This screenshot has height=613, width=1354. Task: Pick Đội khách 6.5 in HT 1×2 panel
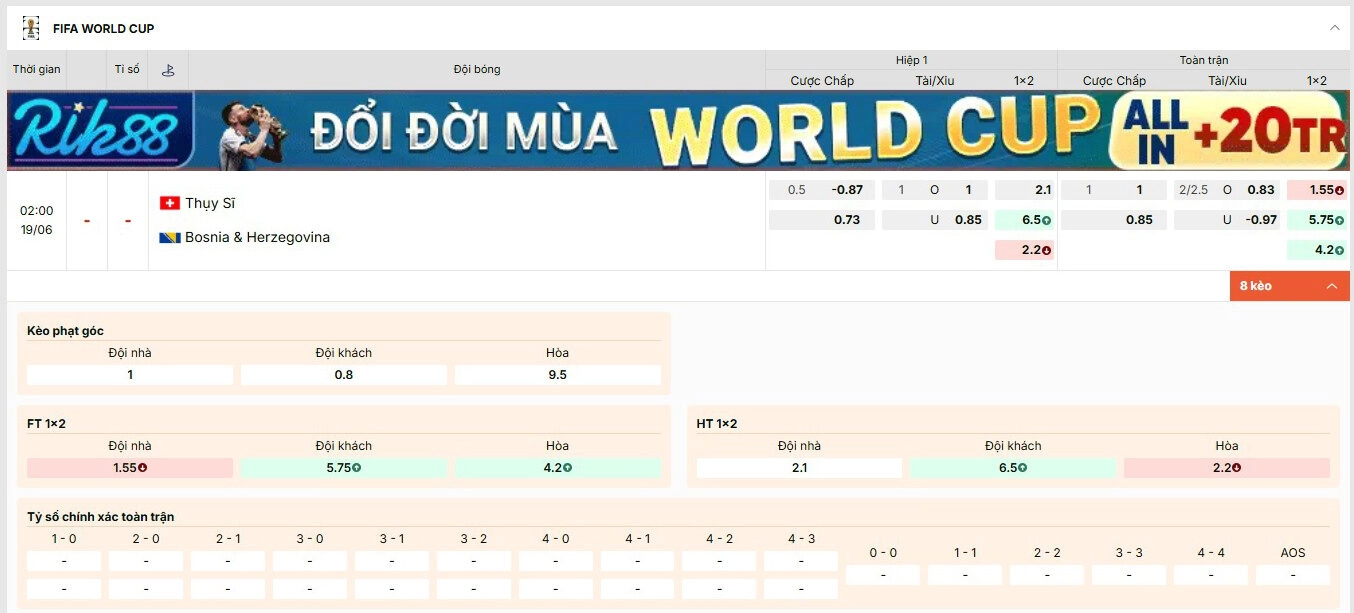point(1013,468)
